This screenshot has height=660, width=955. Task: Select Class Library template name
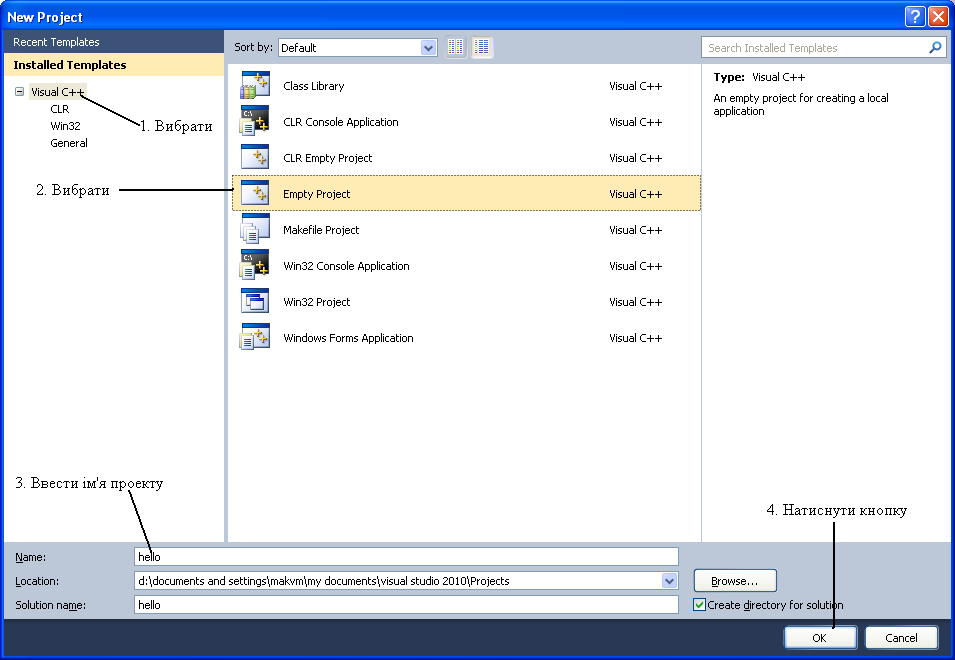click(x=314, y=86)
